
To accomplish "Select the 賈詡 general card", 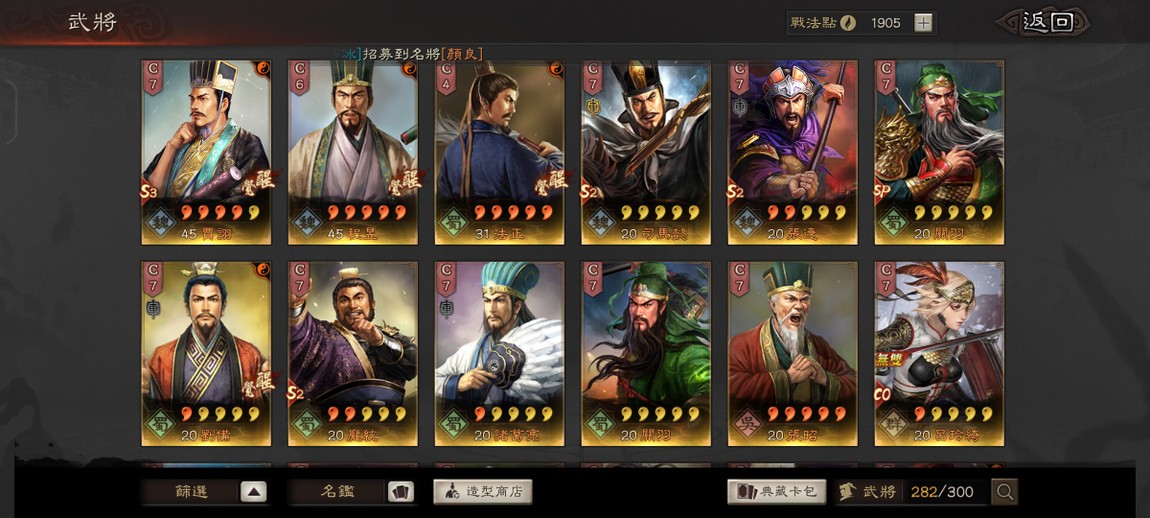I will pyautogui.click(x=206, y=152).
